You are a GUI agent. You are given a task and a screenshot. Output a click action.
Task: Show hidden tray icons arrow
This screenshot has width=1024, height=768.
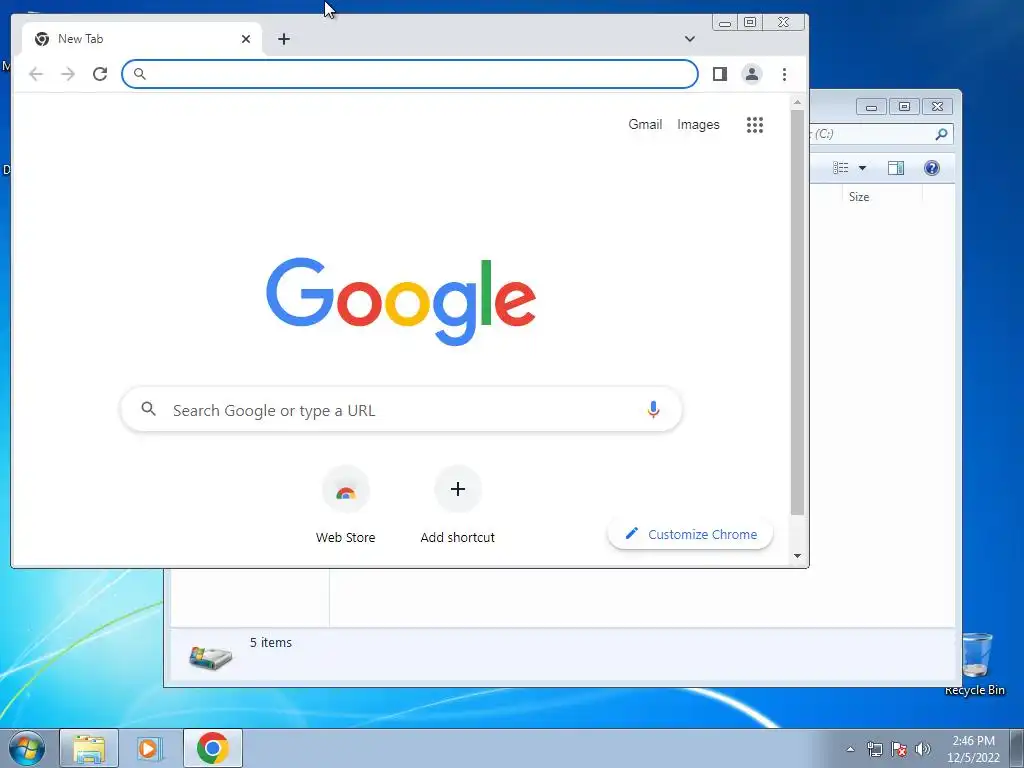click(850, 749)
